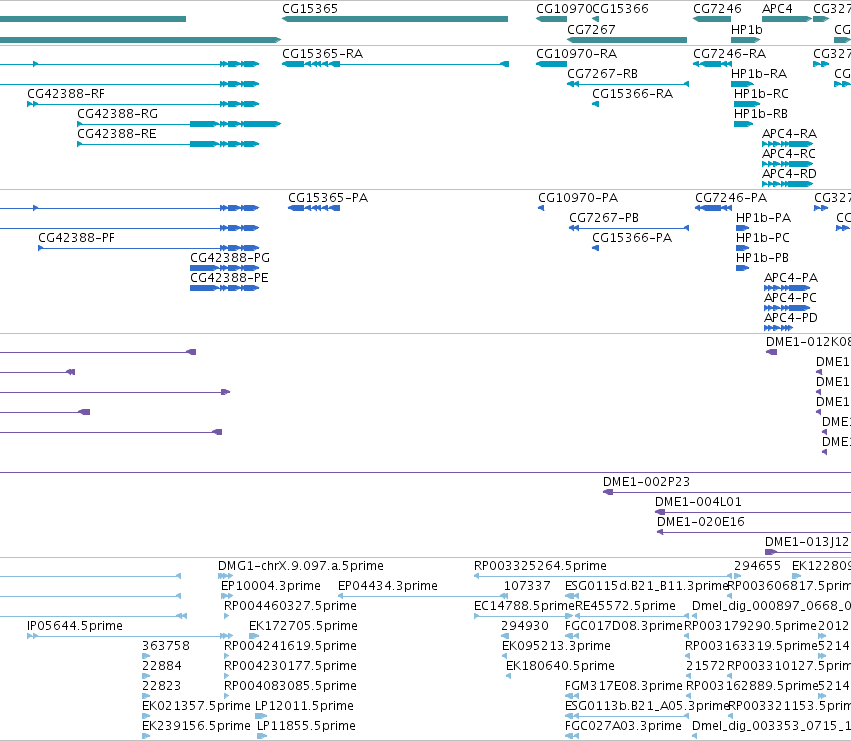Click the CG7246-PA protein label
The width and height of the screenshot is (851, 741).
coord(731,198)
